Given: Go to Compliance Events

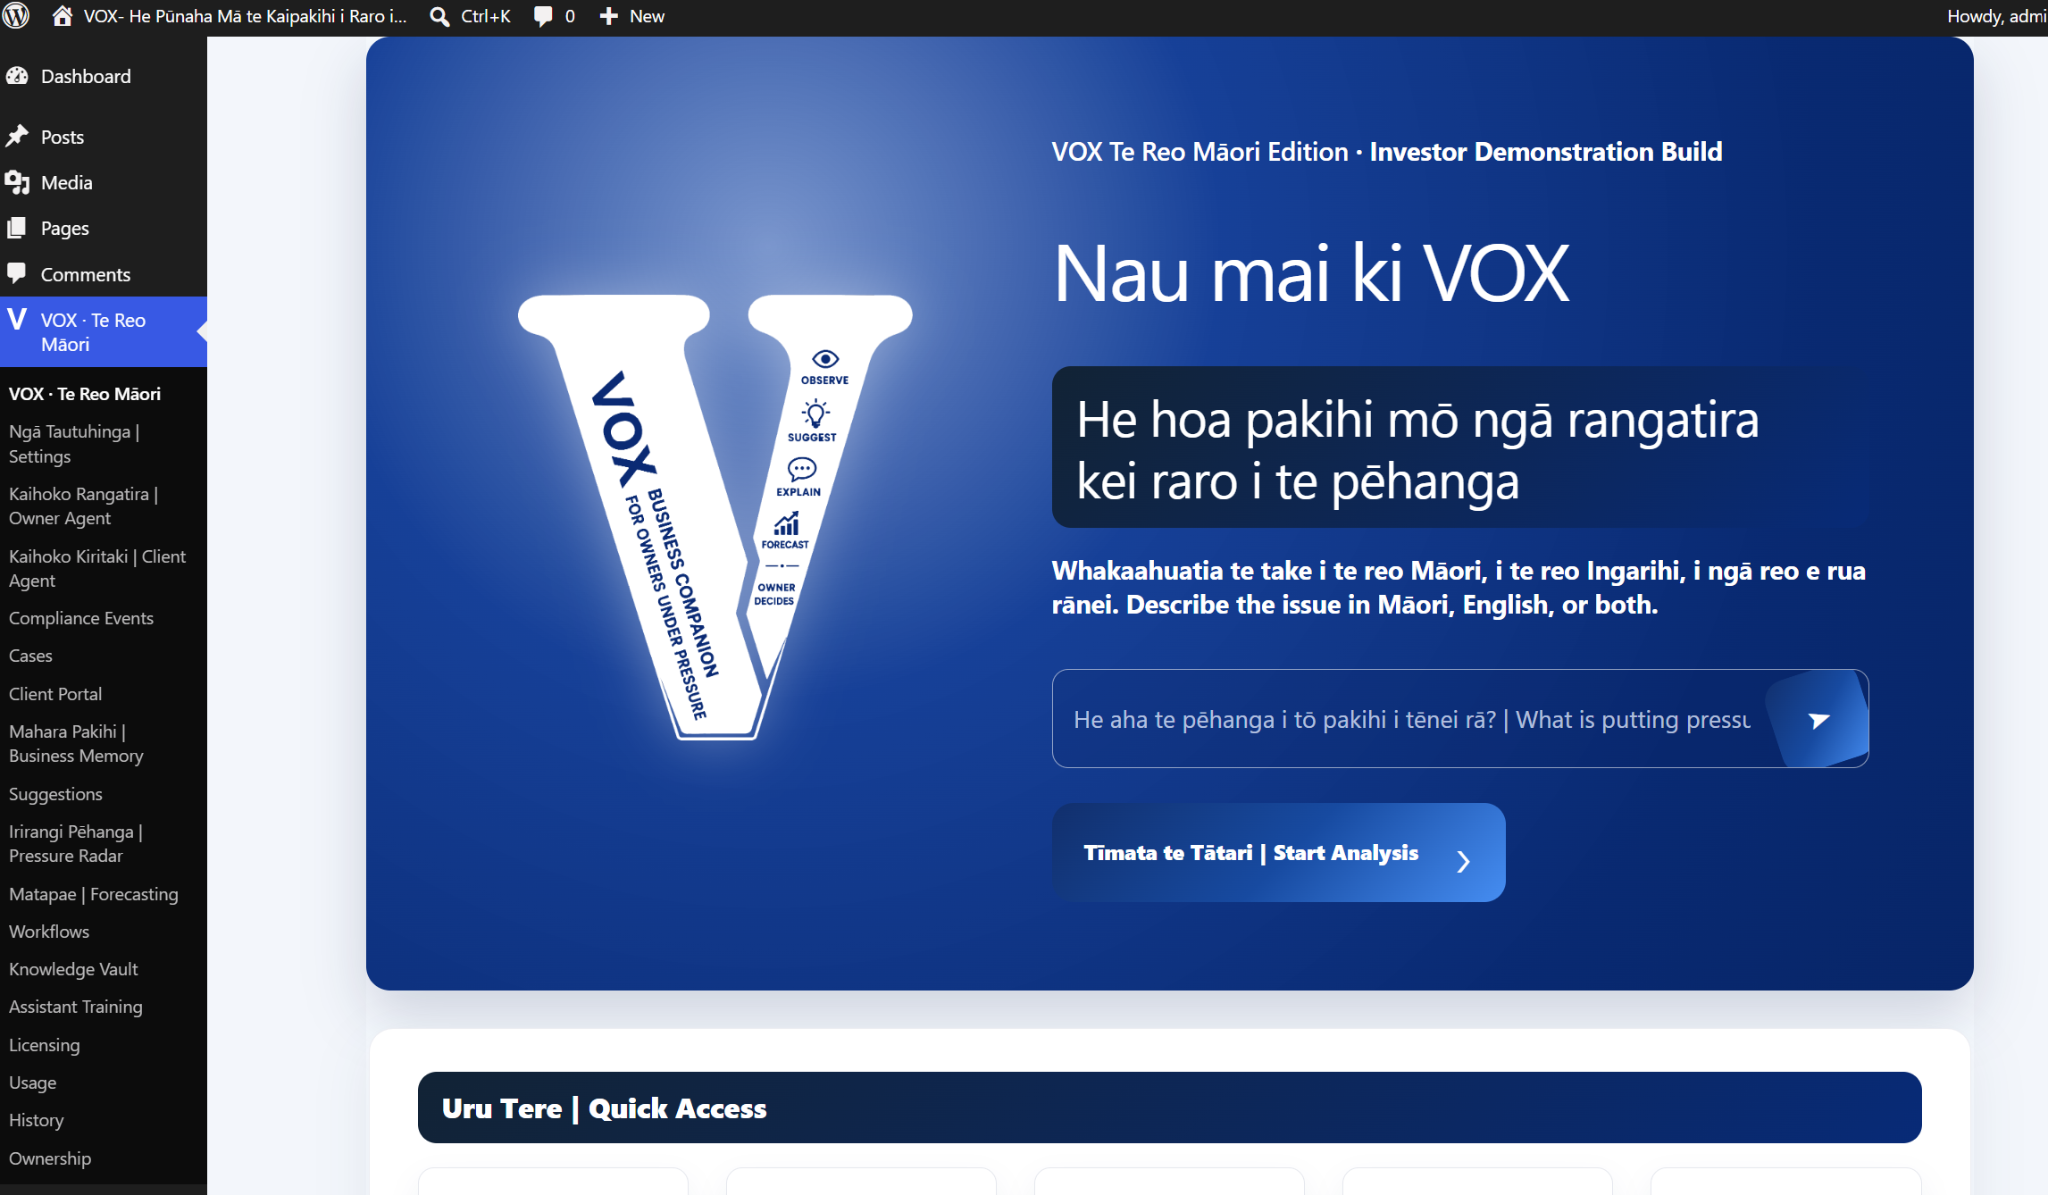Looking at the screenshot, I should click(81, 618).
